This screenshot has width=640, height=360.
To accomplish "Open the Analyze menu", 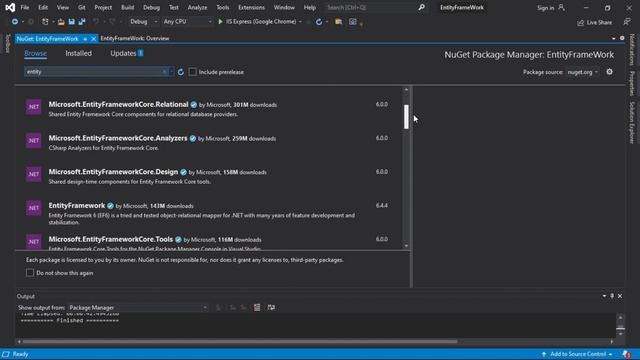I will click(x=197, y=7).
